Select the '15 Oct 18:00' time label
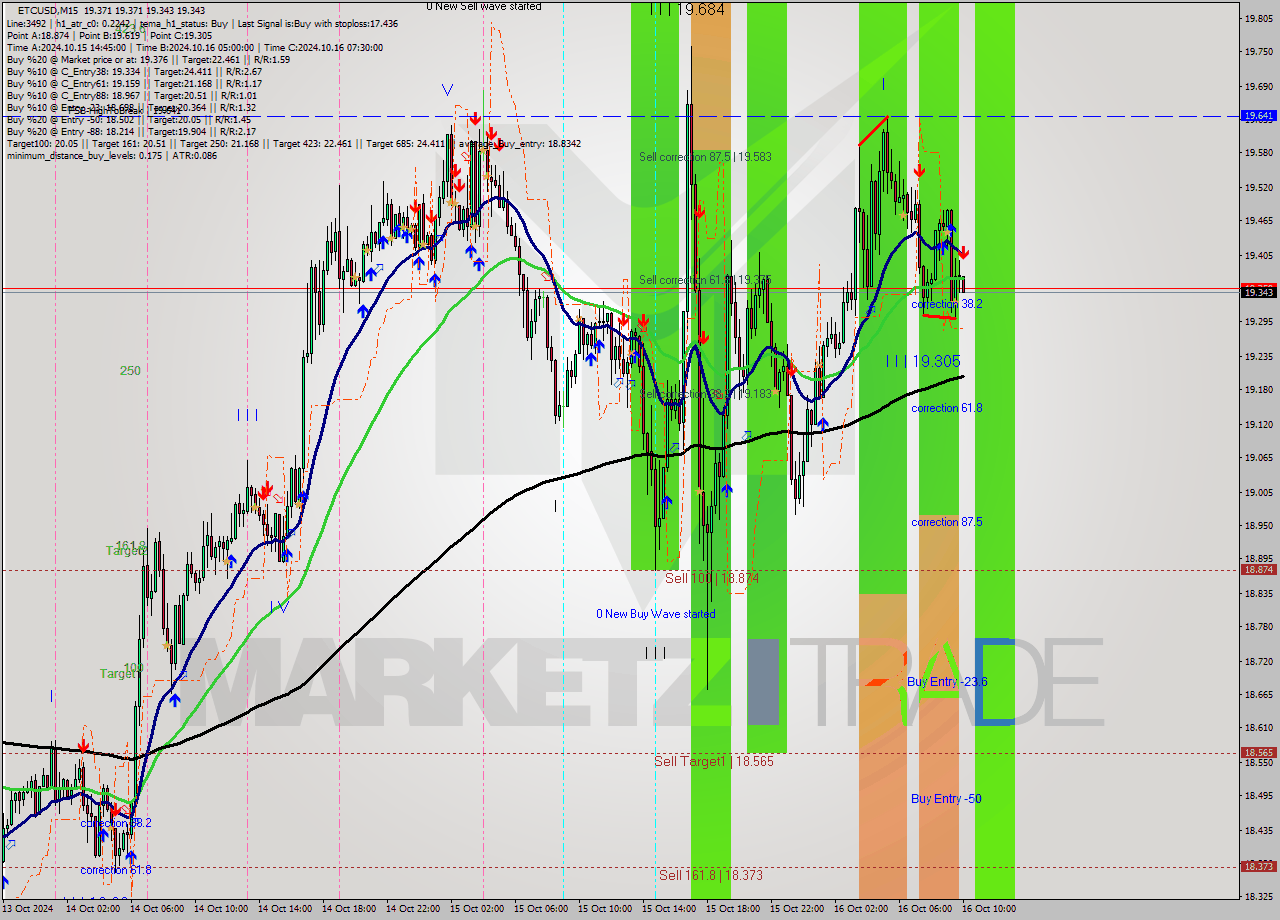Screen dimensions: 1280x920 [734, 909]
